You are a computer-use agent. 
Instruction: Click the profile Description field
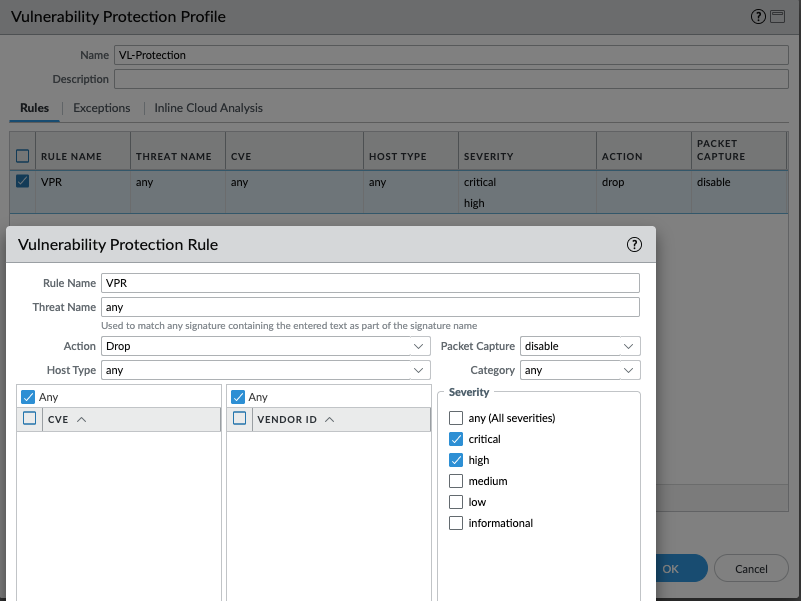[451, 79]
